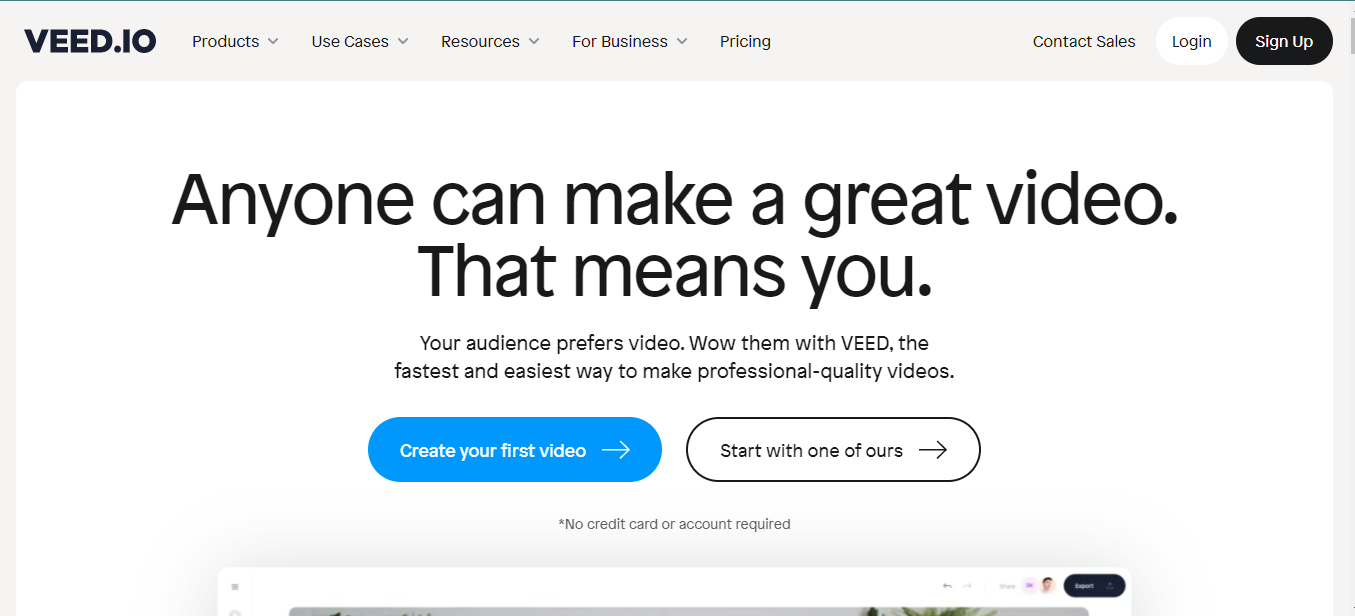Viewport: 1355px width, 616px height.
Task: Expand the Resources chevron arrow
Action: (534, 41)
